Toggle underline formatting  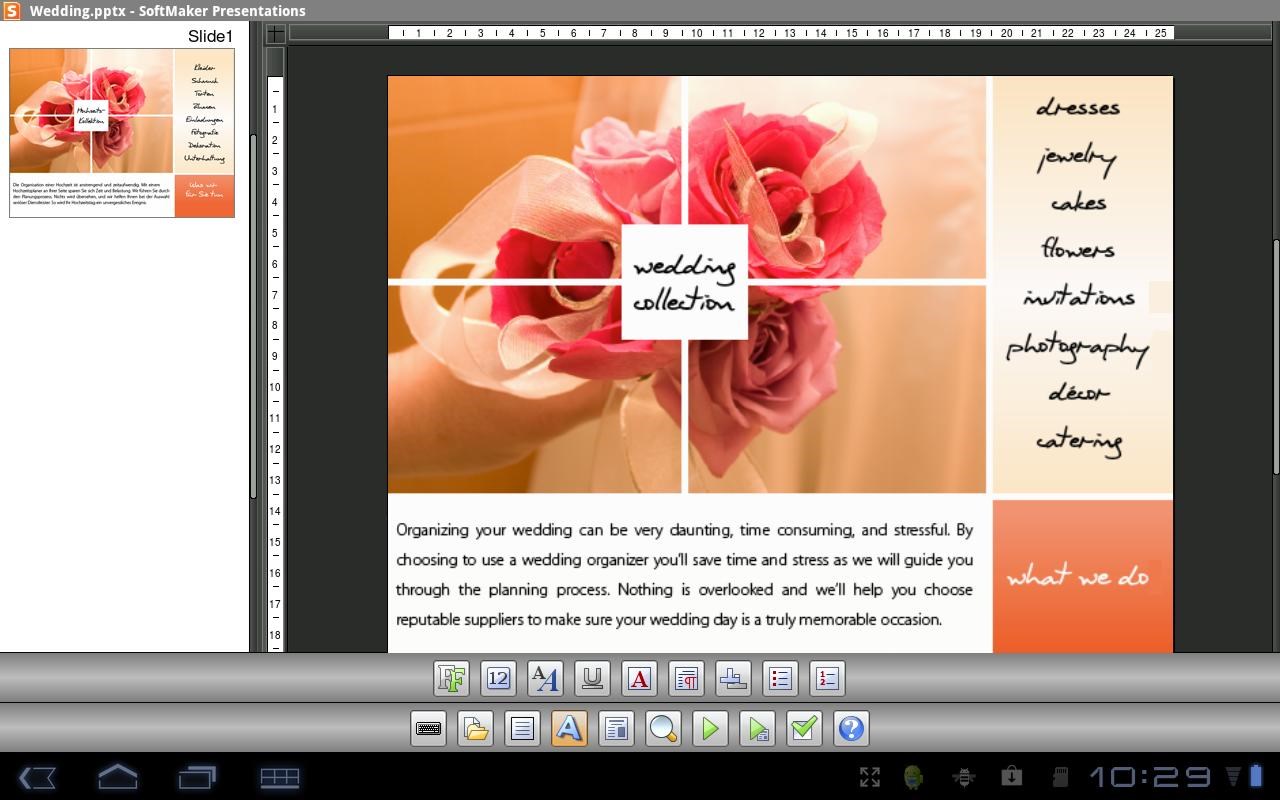coord(591,678)
